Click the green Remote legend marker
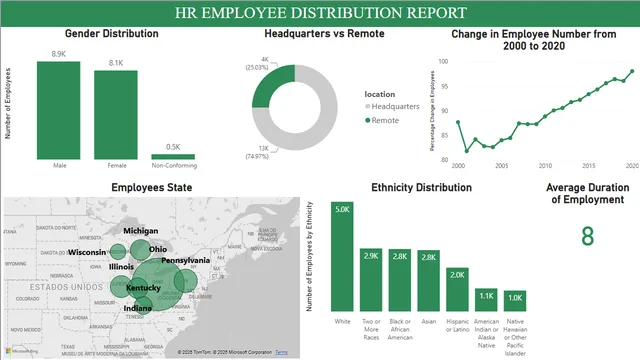 click(367, 120)
